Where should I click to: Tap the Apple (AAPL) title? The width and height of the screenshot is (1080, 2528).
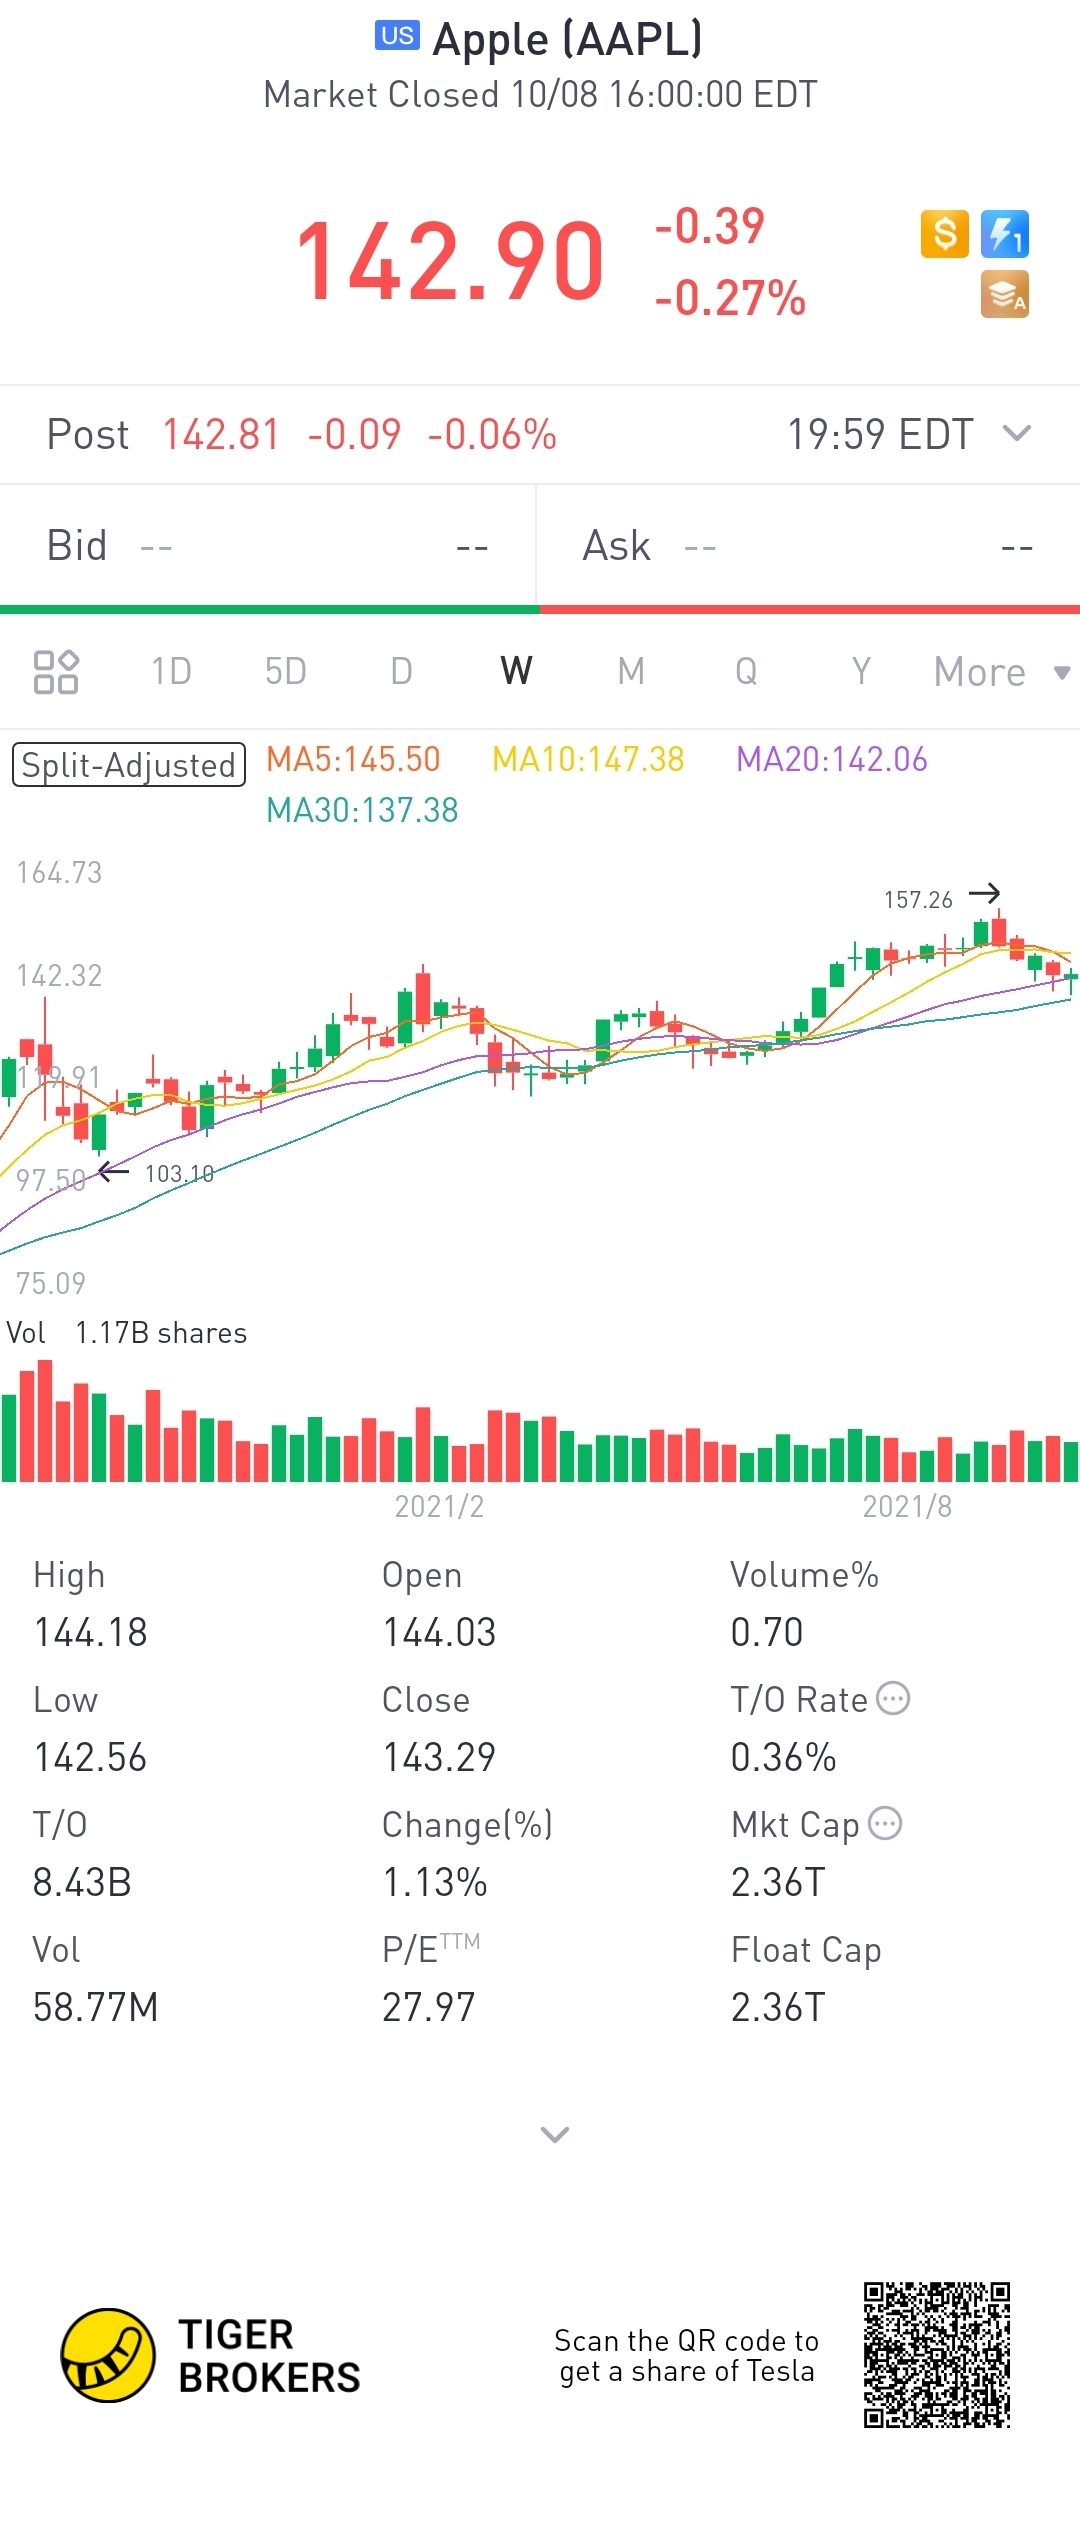click(x=567, y=40)
